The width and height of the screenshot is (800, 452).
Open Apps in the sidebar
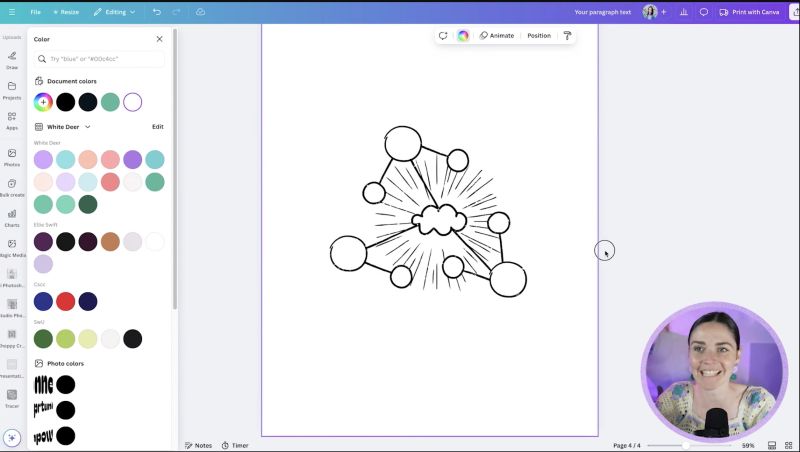(x=12, y=121)
